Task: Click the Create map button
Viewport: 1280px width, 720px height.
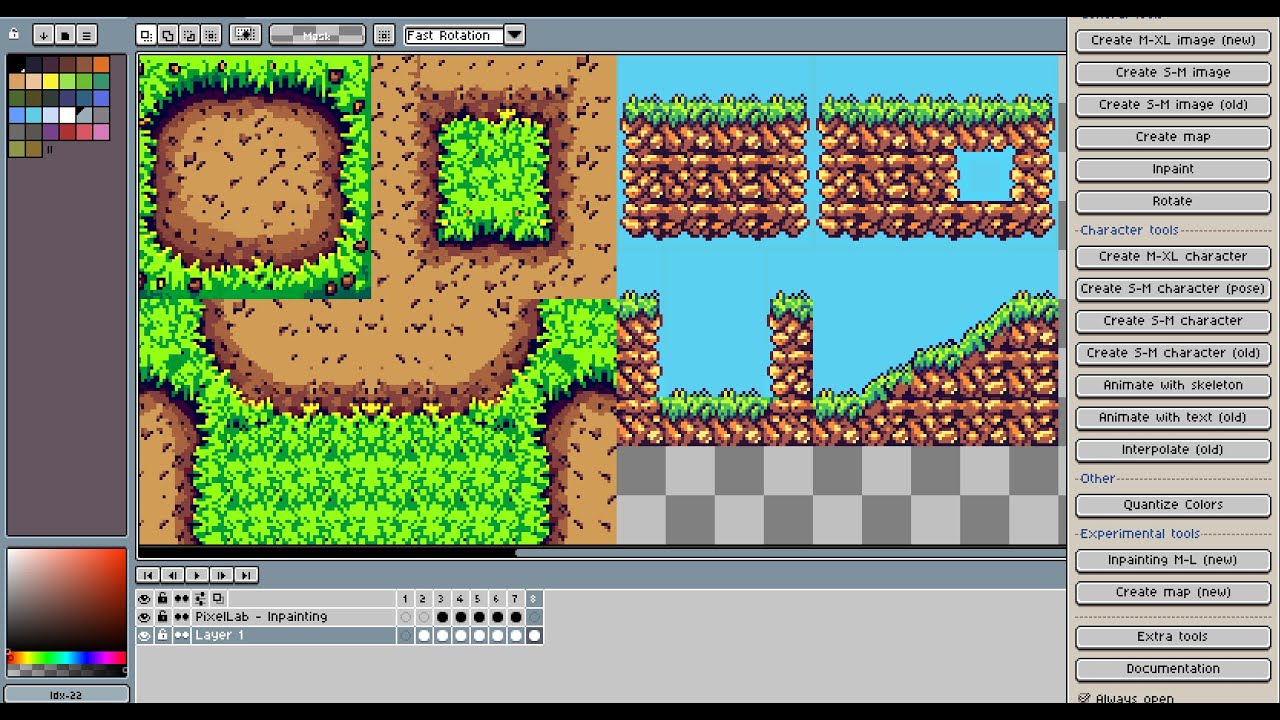Action: 1173,137
